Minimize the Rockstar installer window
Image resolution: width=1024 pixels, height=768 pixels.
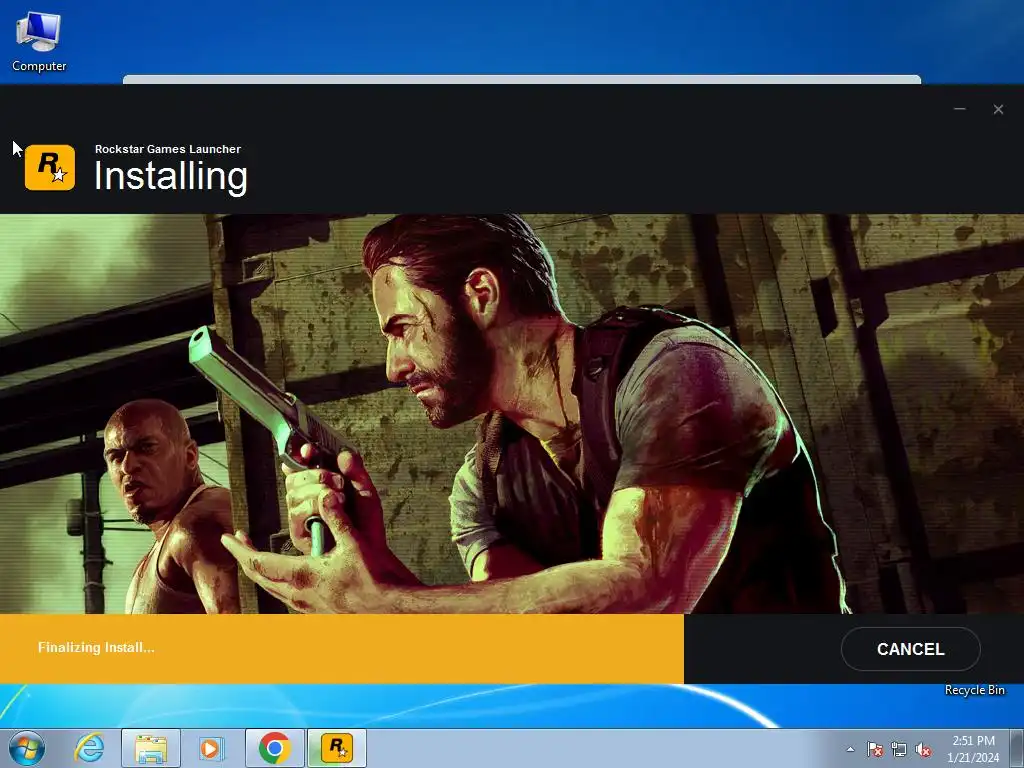click(x=959, y=109)
